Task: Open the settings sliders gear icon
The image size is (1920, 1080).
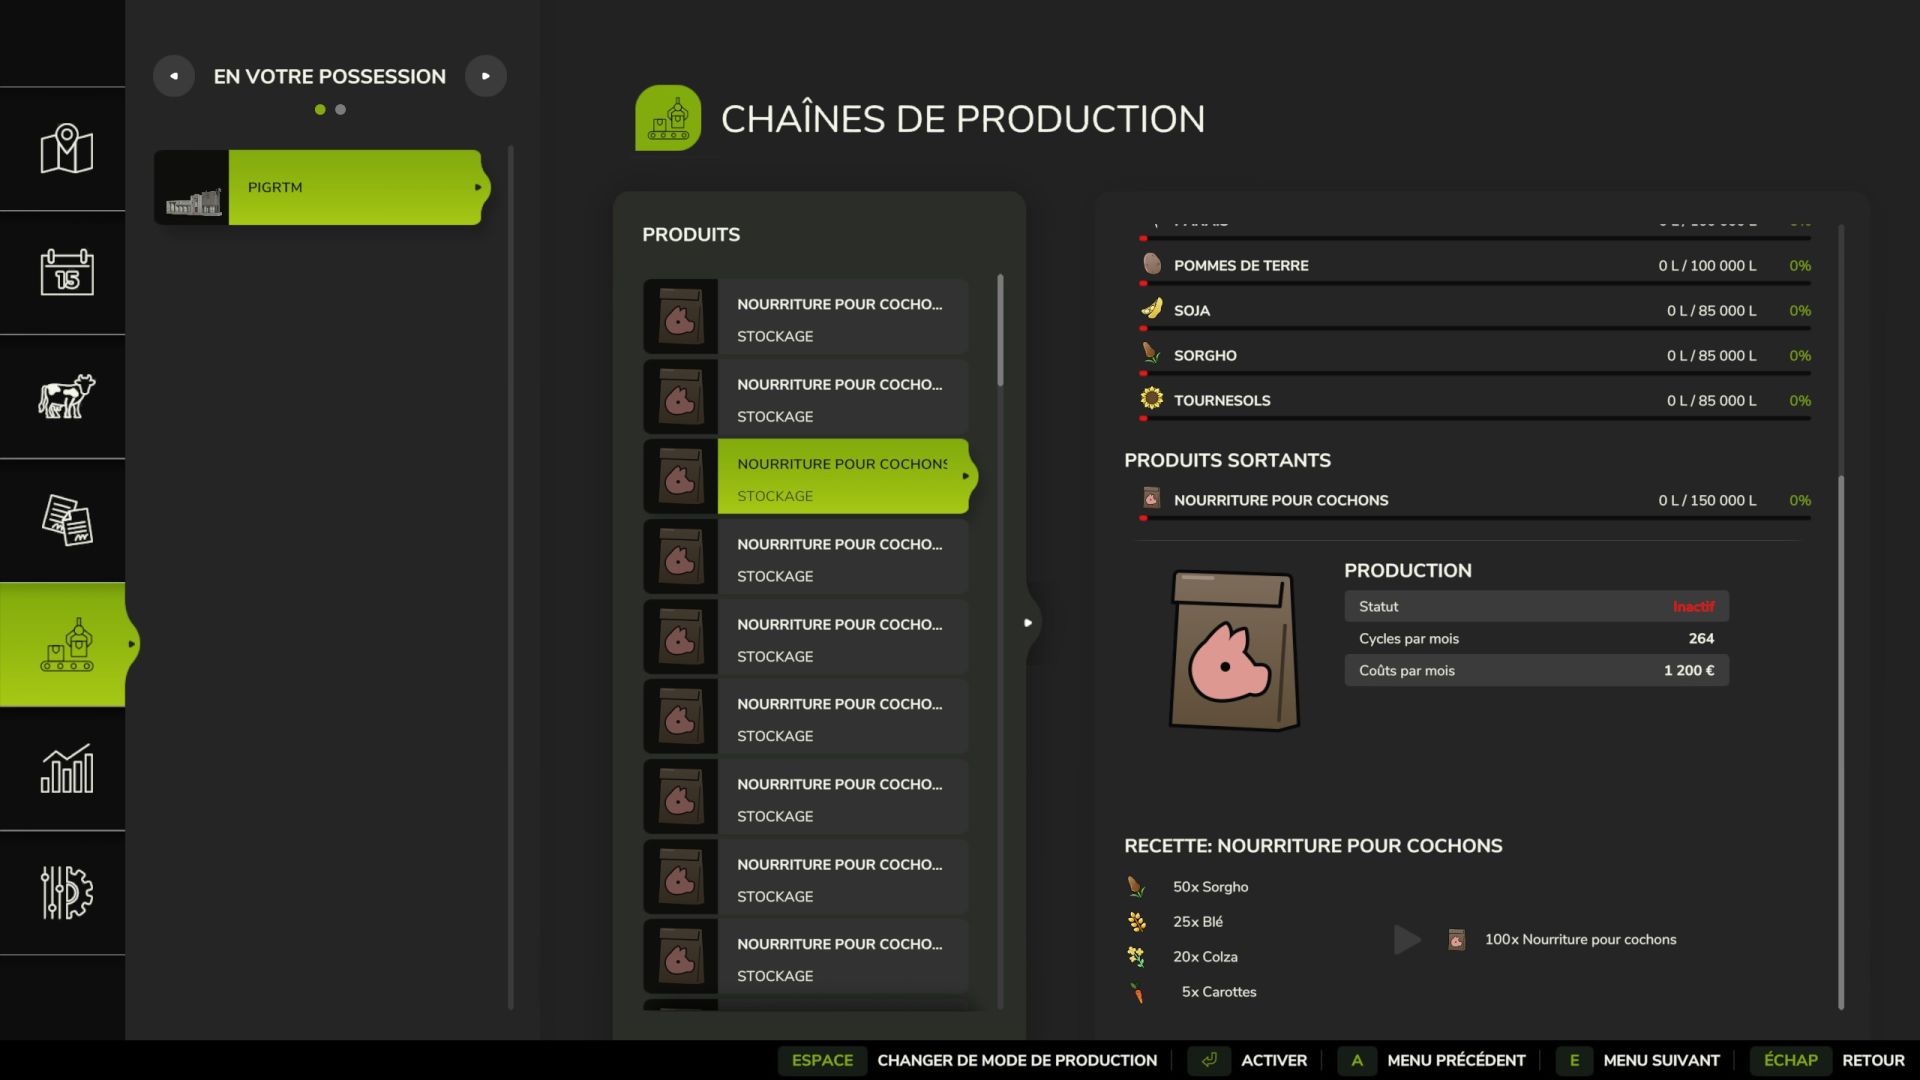Action: (x=66, y=892)
